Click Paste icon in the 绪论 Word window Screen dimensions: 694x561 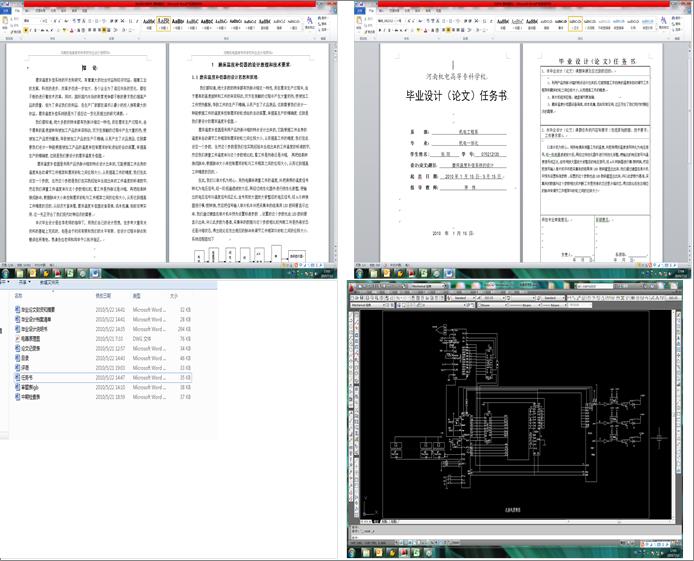click(6, 23)
